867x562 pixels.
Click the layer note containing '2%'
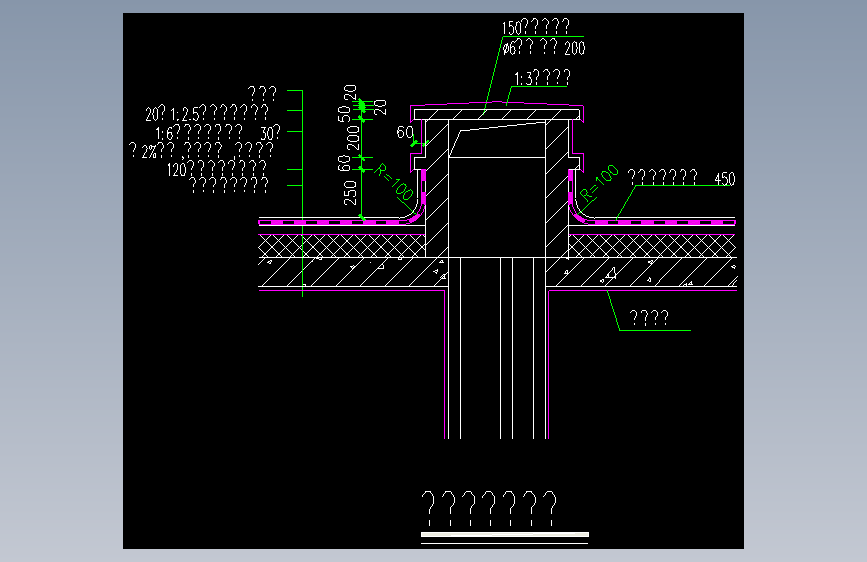pyautogui.click(x=201, y=150)
